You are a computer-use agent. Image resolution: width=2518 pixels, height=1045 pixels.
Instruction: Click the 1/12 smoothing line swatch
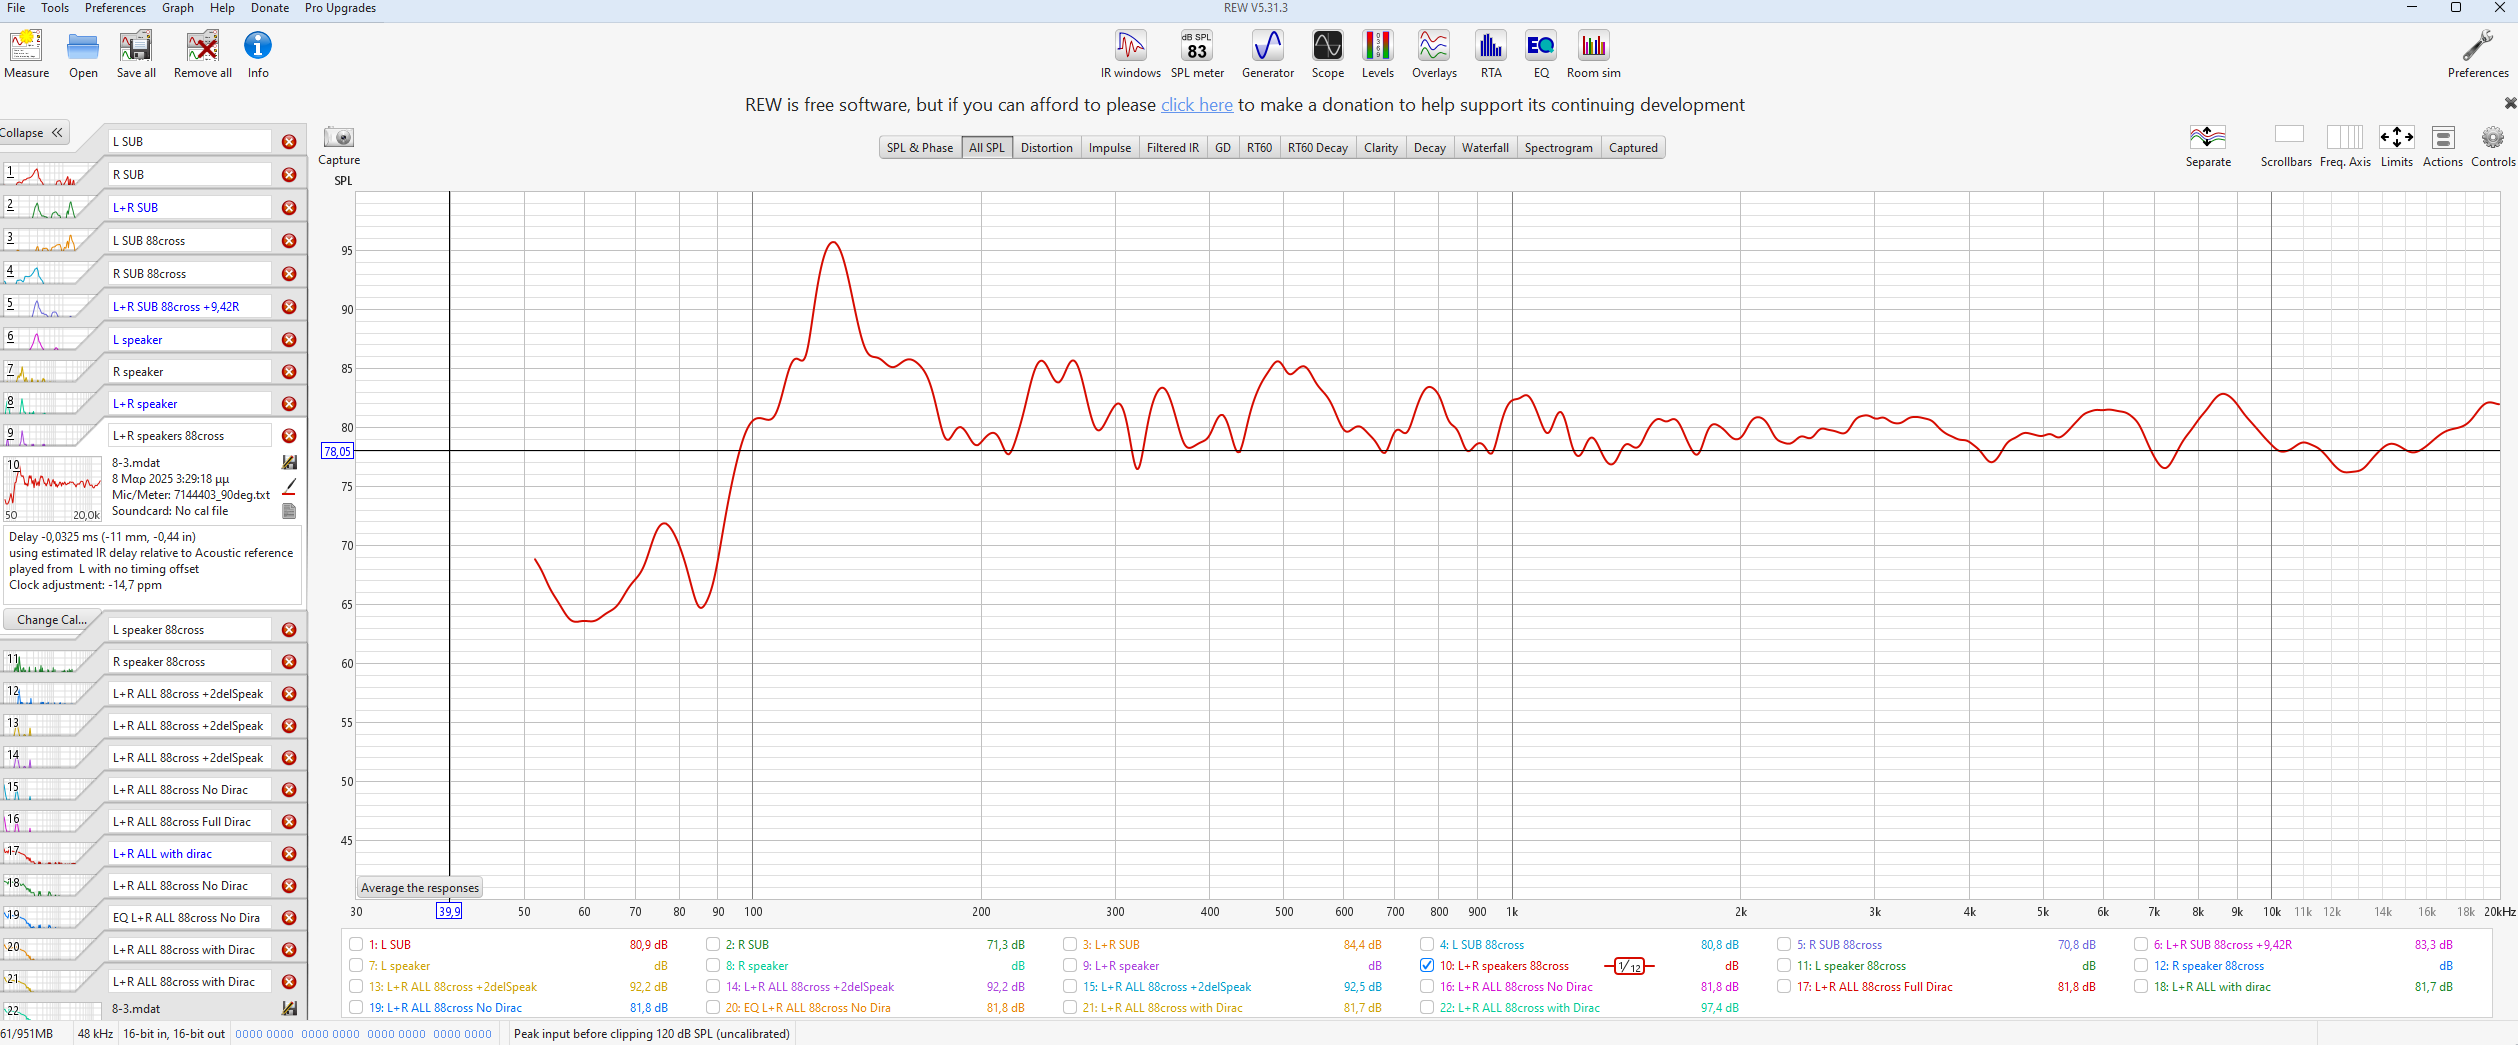[x=1629, y=966]
